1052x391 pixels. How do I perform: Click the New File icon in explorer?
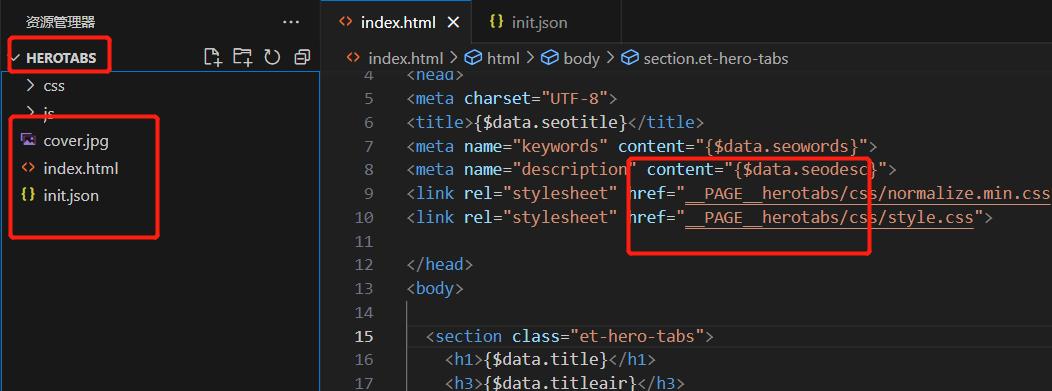pos(213,58)
